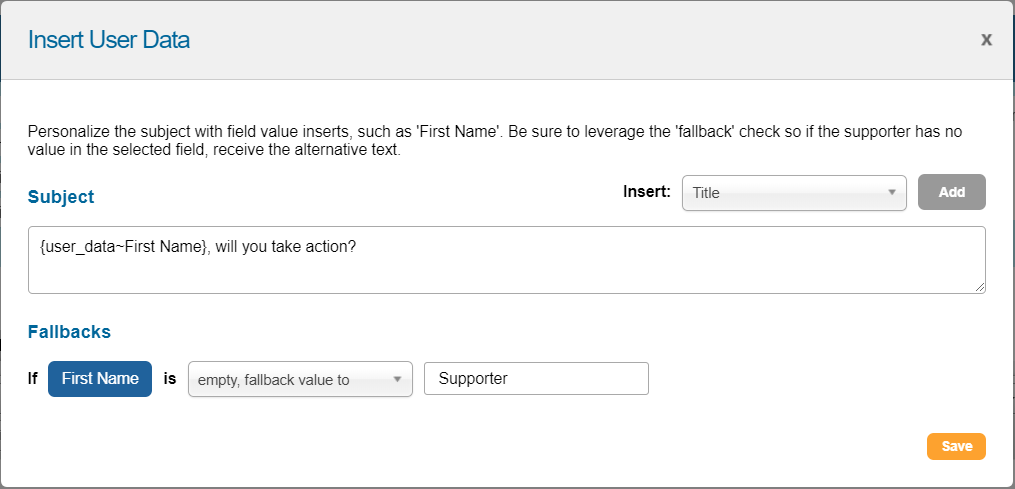Place cursor after 'will you take action?'

359,245
